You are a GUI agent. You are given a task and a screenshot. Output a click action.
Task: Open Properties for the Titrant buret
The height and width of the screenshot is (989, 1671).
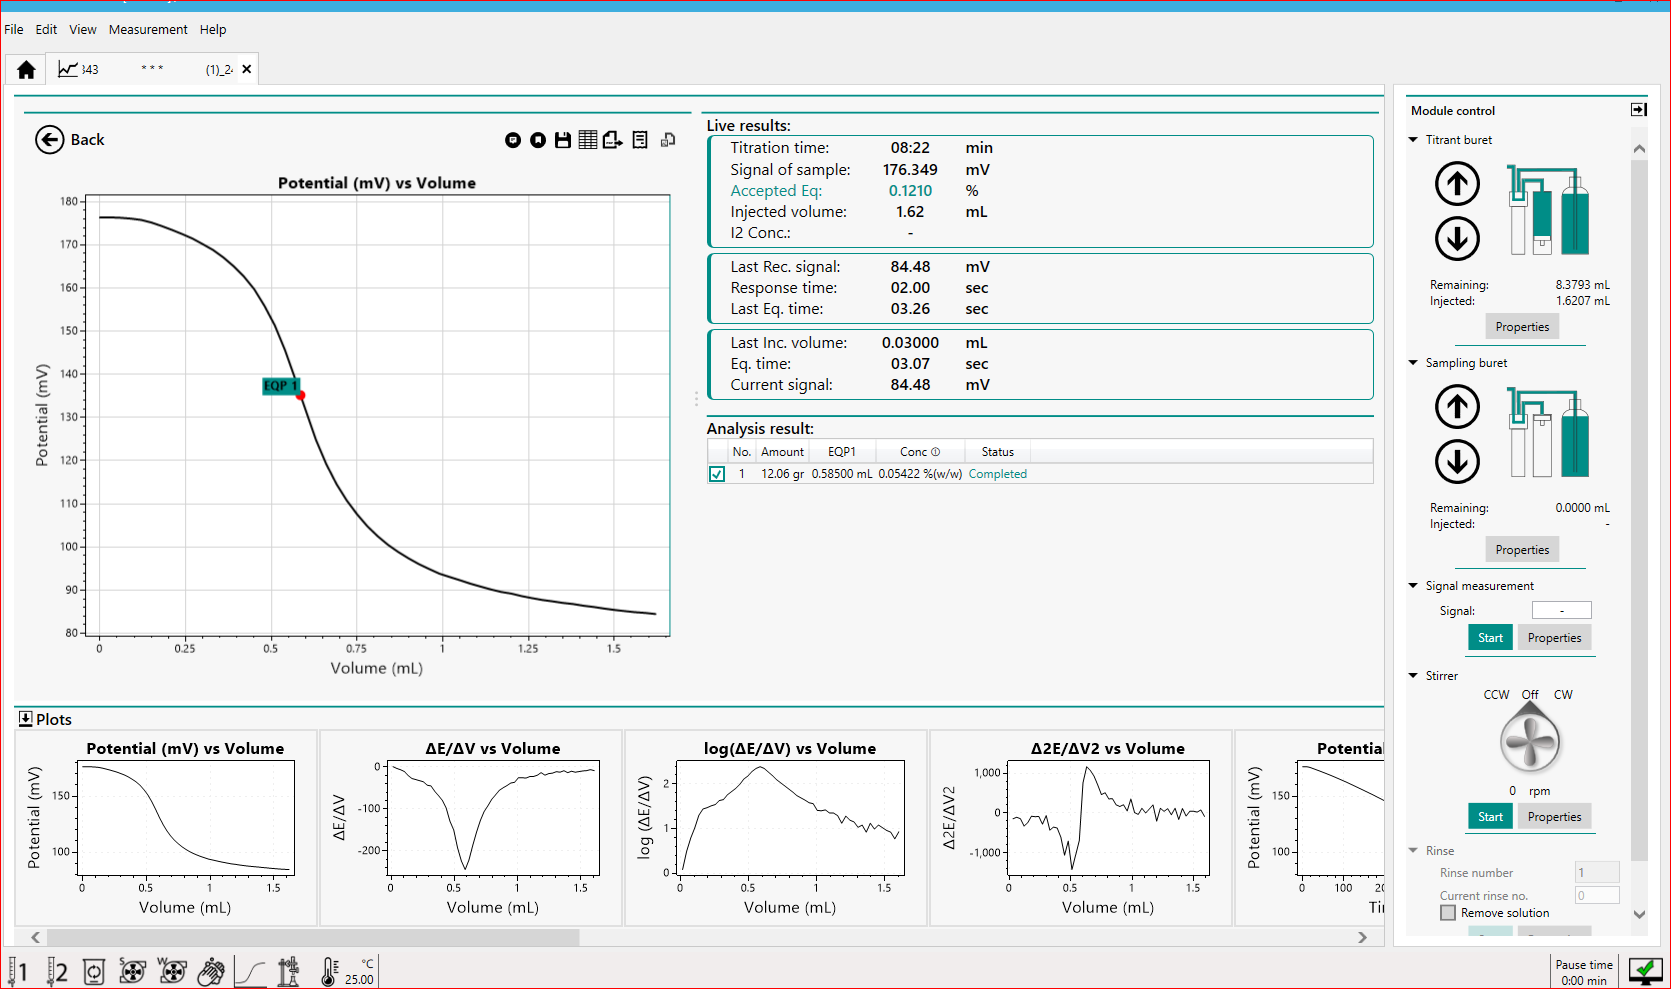[1521, 327]
